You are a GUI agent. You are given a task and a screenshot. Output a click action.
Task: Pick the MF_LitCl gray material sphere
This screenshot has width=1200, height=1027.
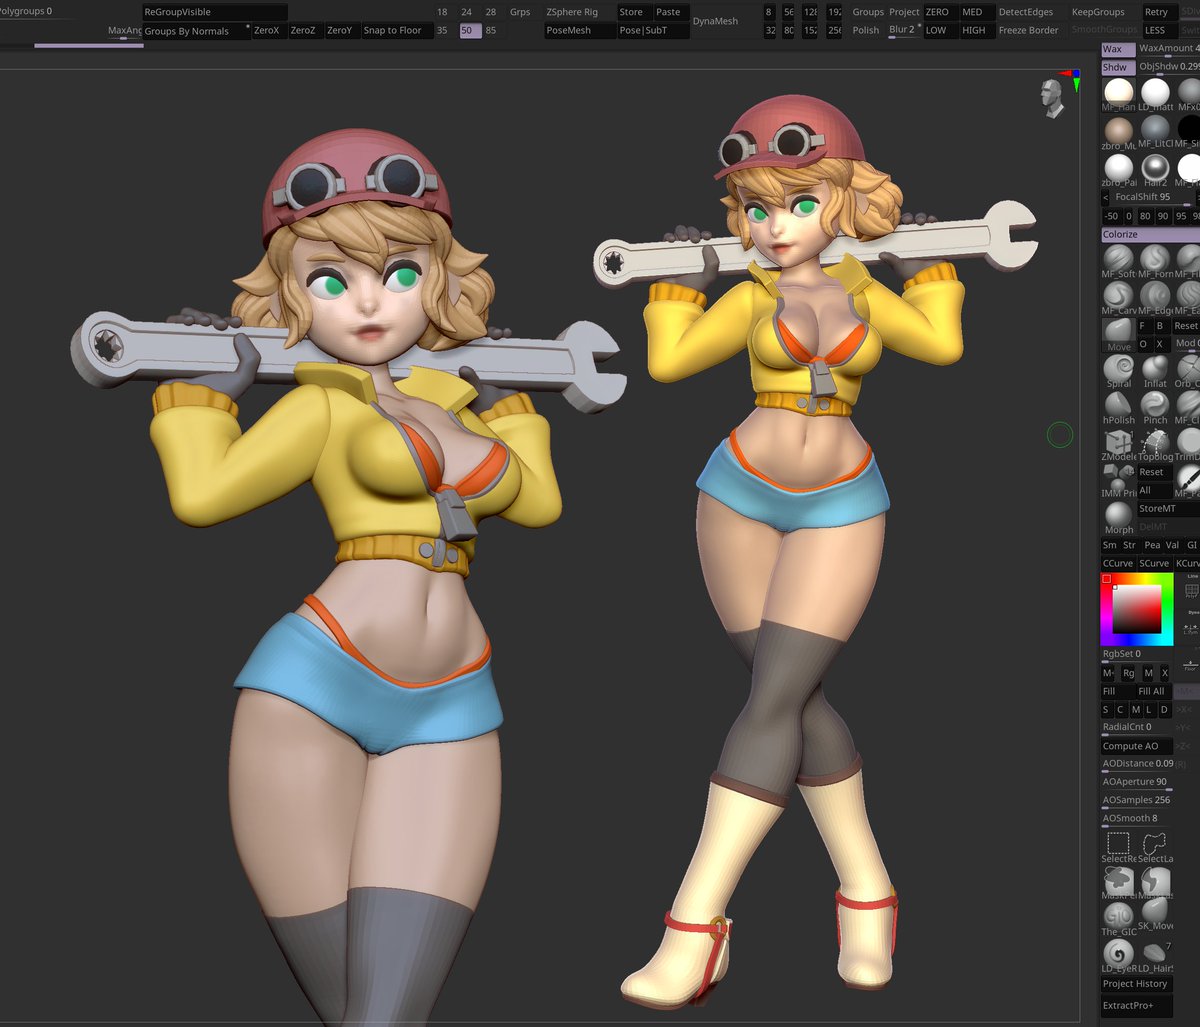point(1155,133)
